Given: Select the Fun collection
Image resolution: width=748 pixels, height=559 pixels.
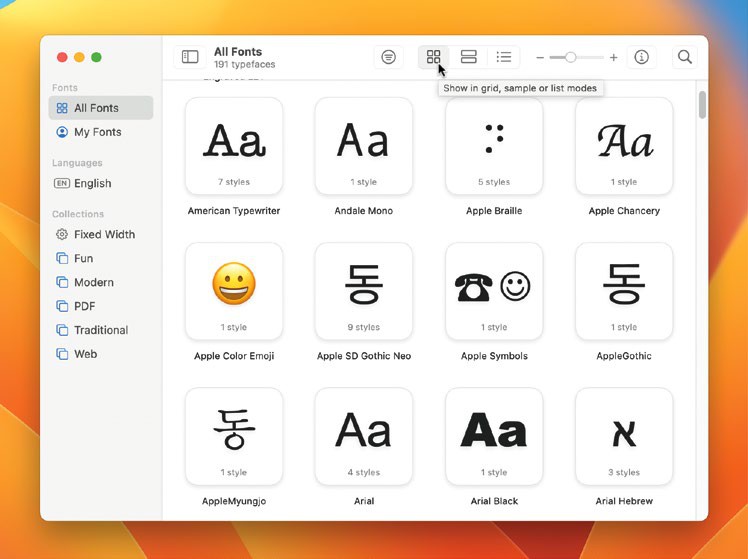Looking at the screenshot, I should point(83,258).
